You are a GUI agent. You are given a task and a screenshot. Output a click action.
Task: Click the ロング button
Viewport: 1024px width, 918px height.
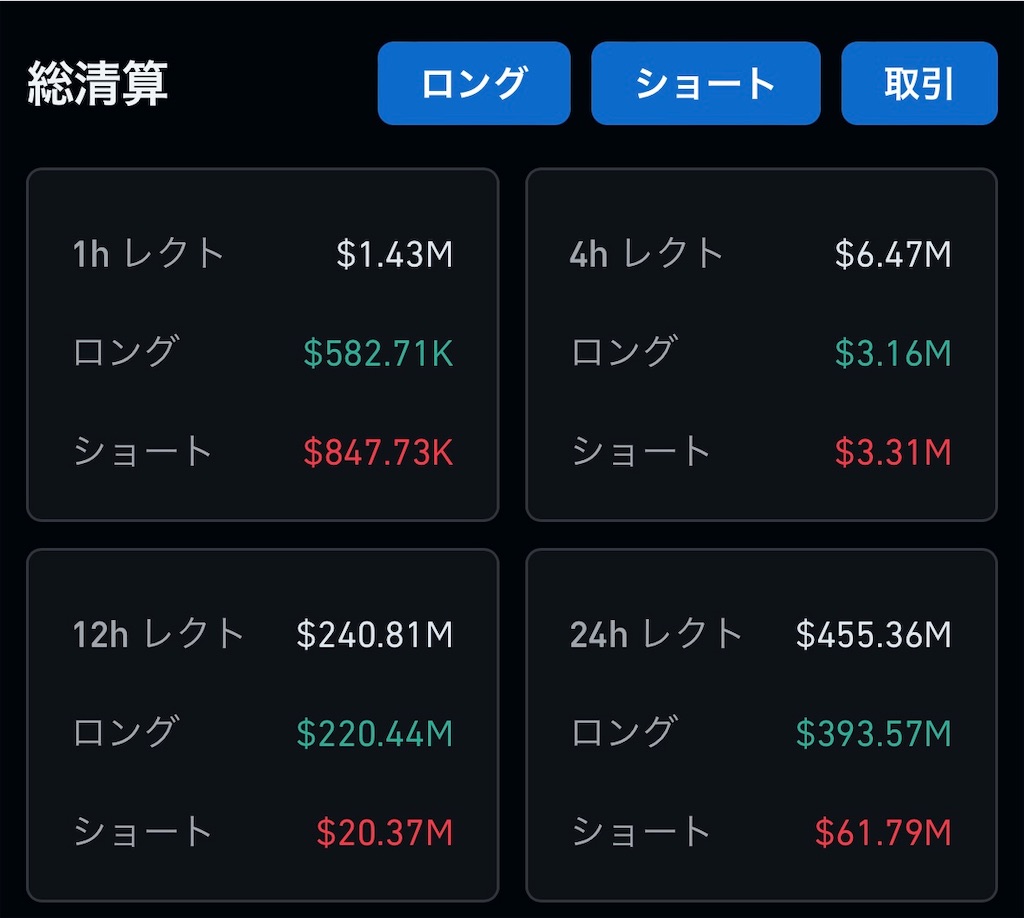(474, 83)
